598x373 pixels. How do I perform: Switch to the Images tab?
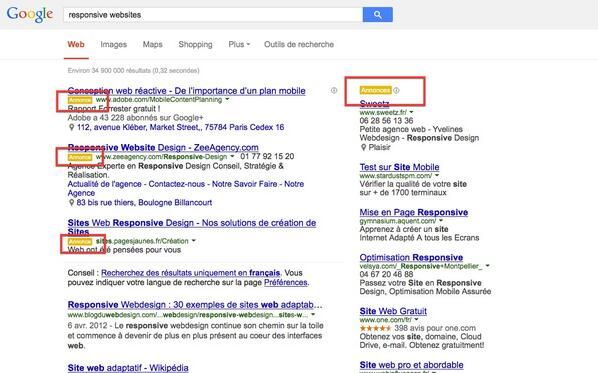(114, 44)
